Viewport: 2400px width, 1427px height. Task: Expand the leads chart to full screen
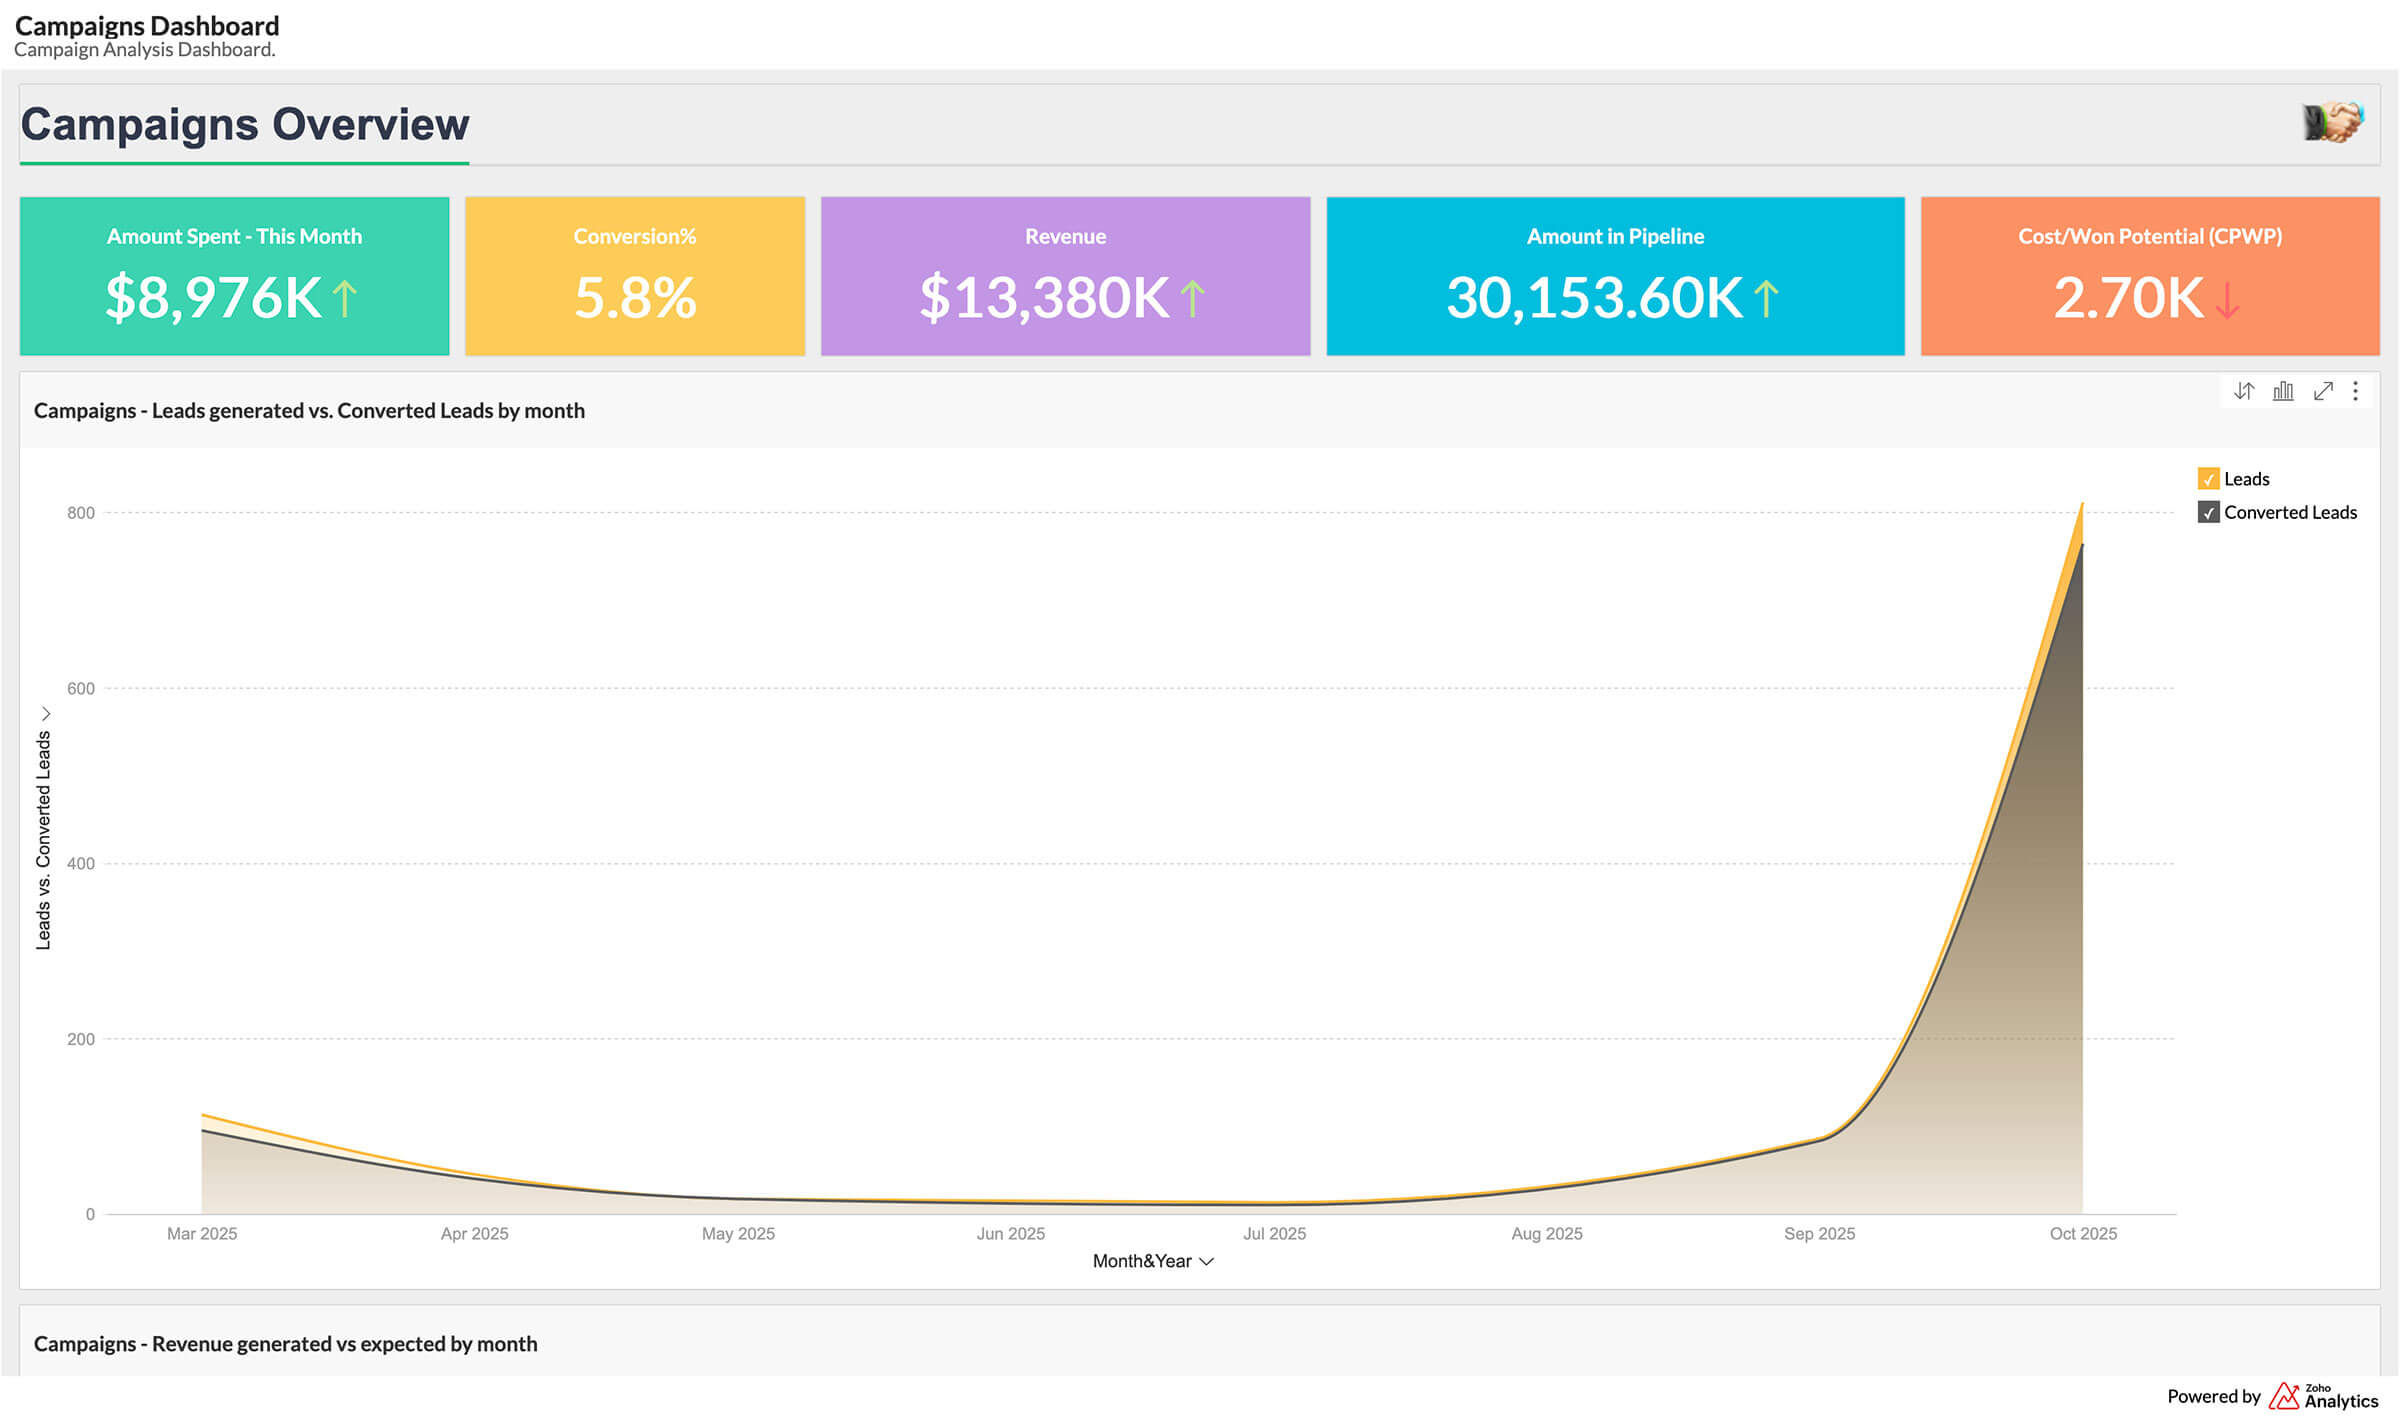tap(2324, 391)
